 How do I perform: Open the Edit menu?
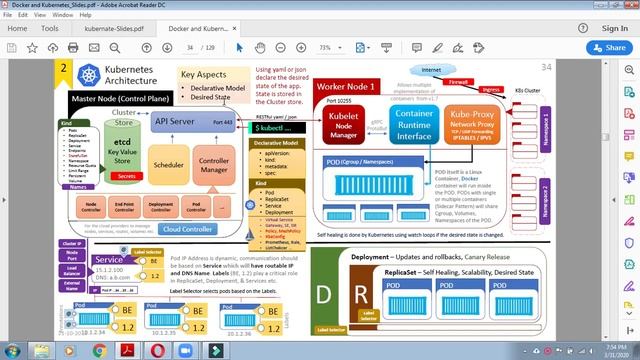(23, 15)
